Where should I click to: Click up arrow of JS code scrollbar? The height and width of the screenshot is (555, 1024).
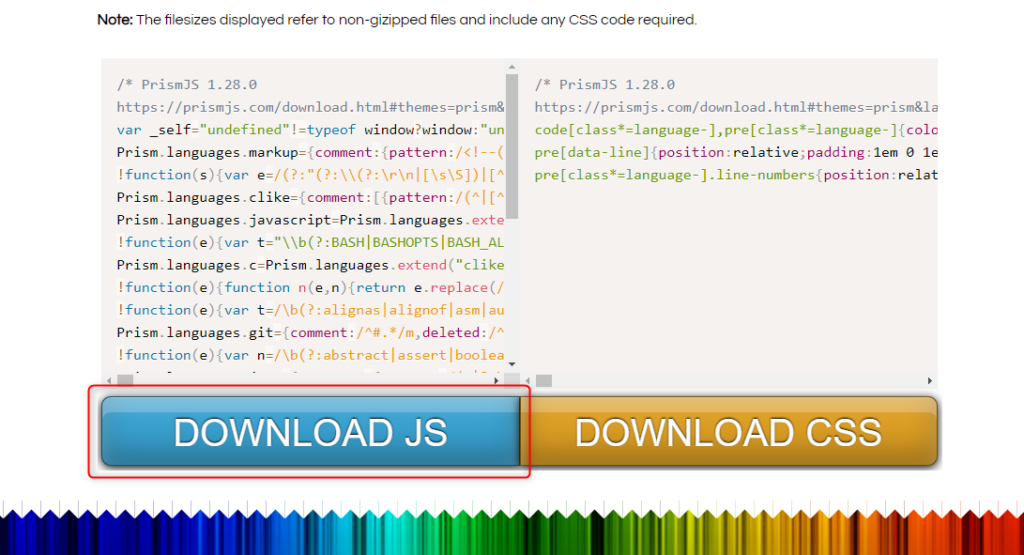pyautogui.click(x=512, y=67)
